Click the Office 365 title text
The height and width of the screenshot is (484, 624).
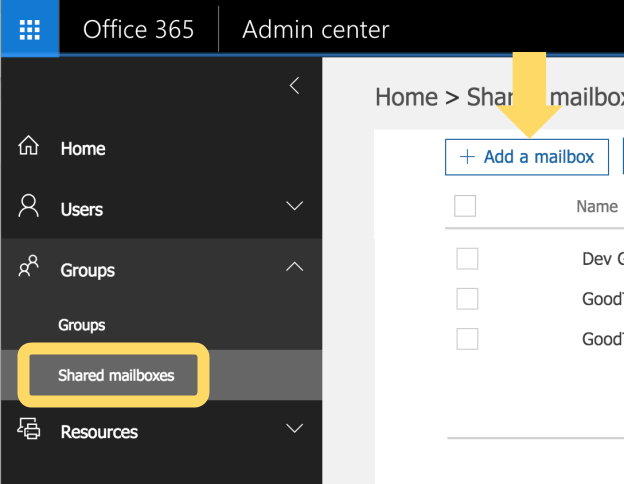click(138, 29)
